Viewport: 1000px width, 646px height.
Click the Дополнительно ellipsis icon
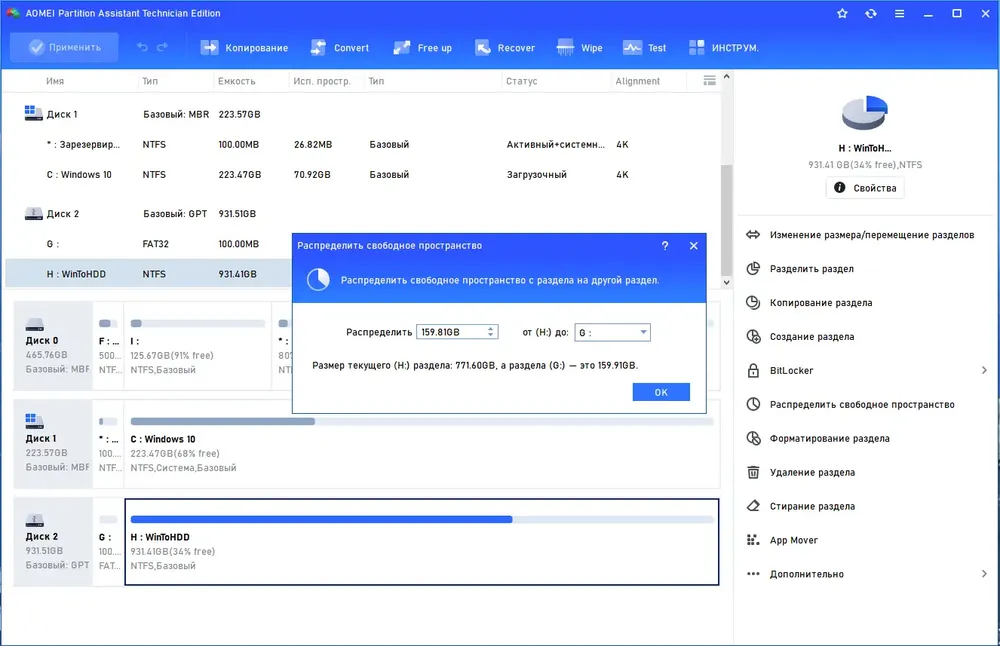tap(753, 573)
